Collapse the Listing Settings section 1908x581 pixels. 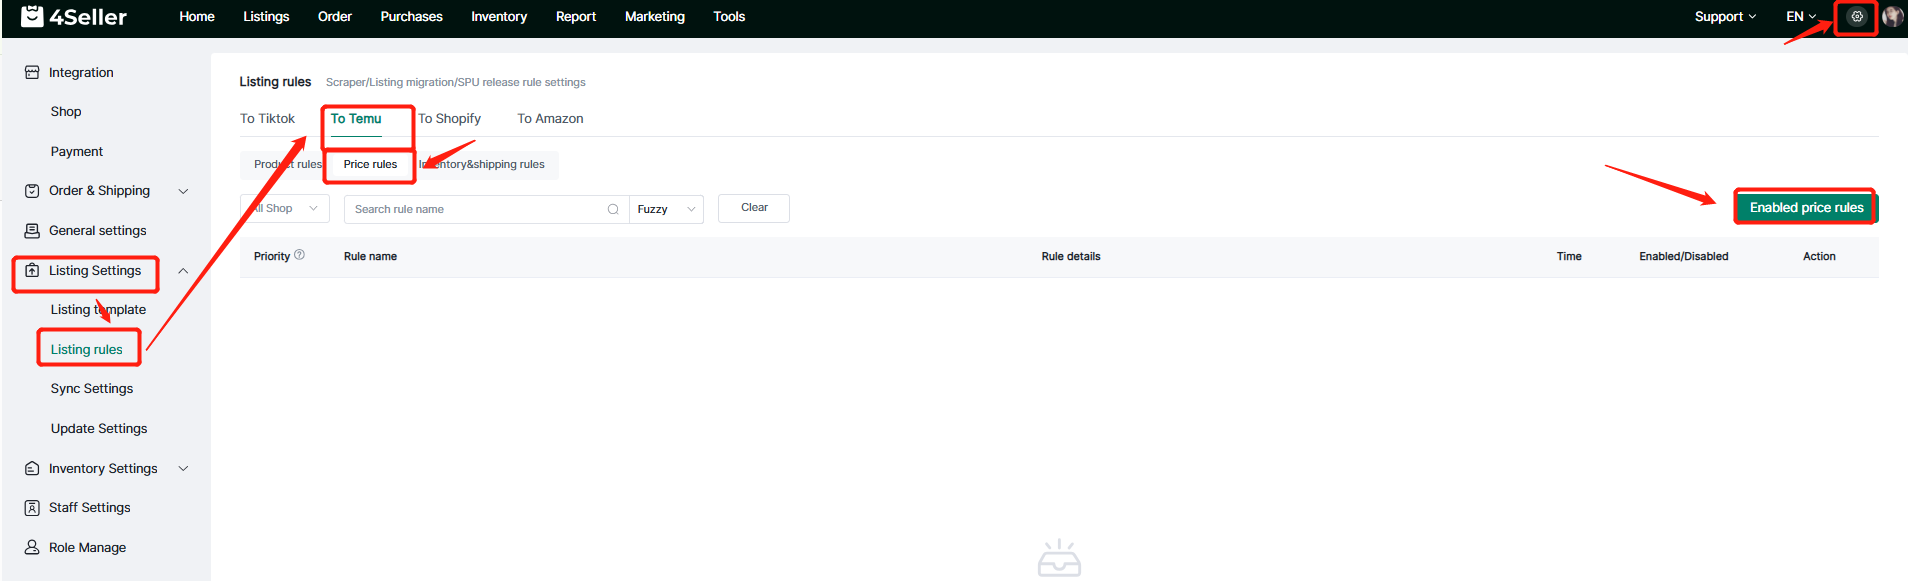[183, 271]
